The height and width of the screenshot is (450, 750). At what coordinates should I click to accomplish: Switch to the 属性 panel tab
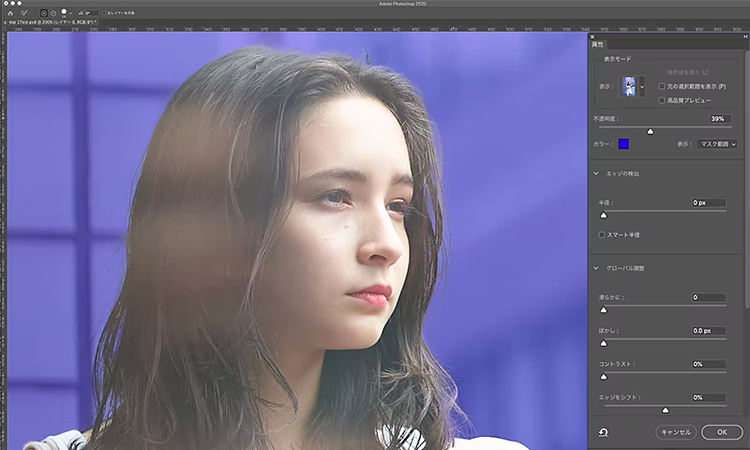click(598, 44)
